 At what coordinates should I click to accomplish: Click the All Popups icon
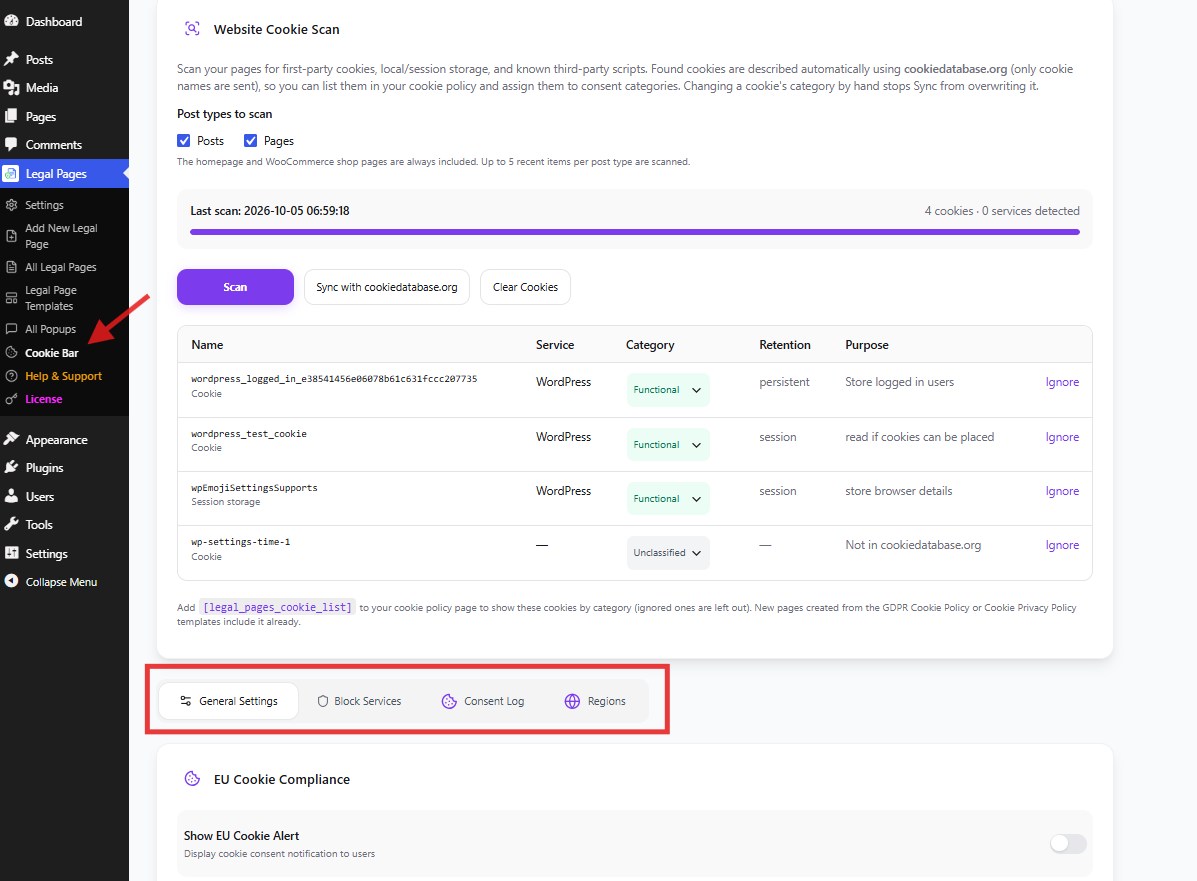point(11,329)
